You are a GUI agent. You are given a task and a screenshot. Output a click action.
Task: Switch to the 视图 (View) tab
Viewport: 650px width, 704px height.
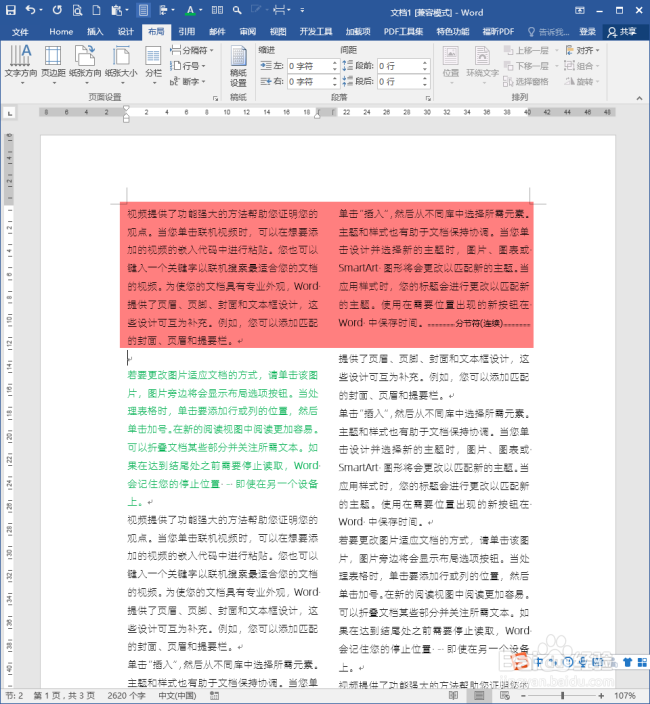tap(278, 32)
